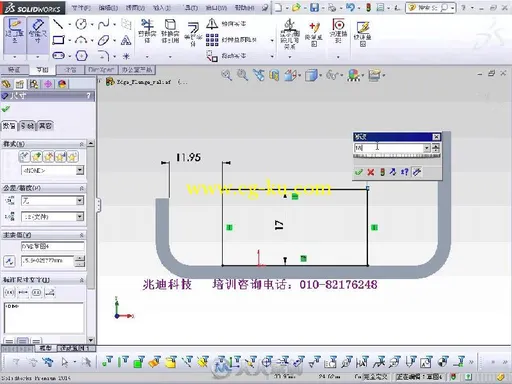The height and width of the screenshot is (384, 512).
Task: Click the Undo toolbar icon
Action: click(350, 7)
